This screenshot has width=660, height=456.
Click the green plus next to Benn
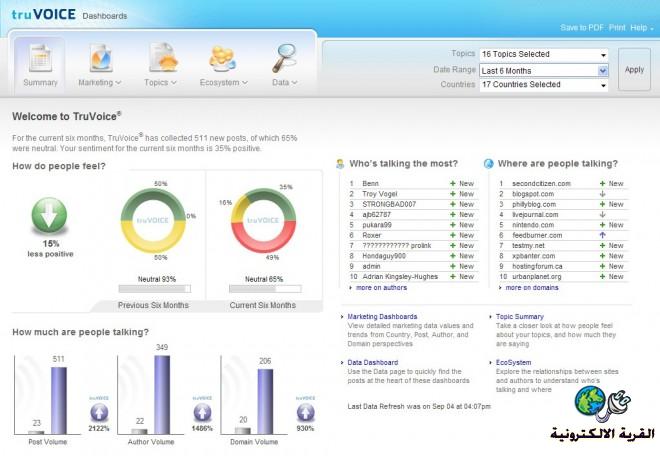453,184
